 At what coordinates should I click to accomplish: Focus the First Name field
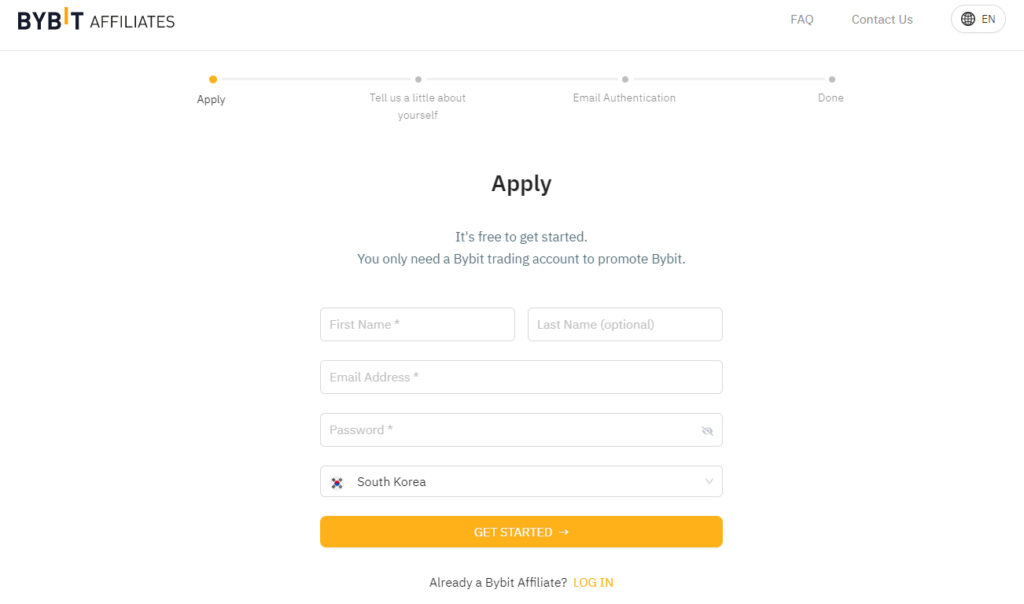[417, 325]
